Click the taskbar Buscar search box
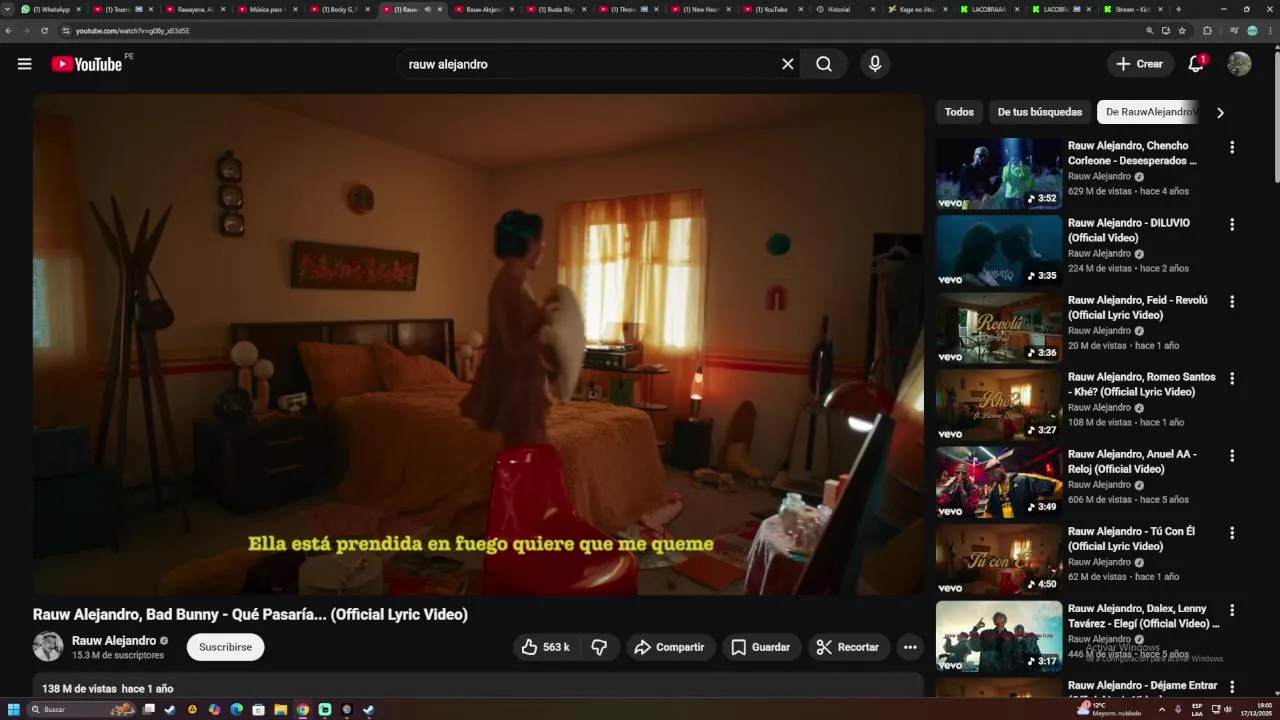1280x720 pixels. [82, 709]
